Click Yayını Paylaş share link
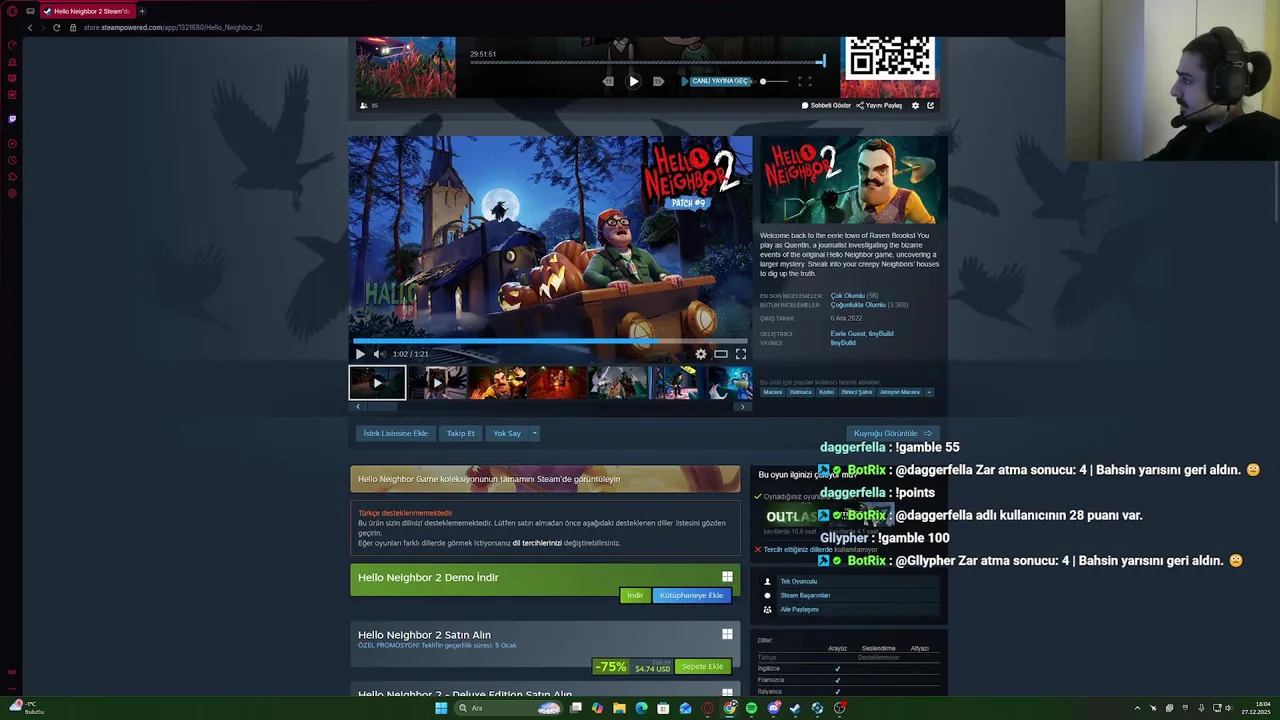Image resolution: width=1280 pixels, height=720 pixels. (880, 105)
